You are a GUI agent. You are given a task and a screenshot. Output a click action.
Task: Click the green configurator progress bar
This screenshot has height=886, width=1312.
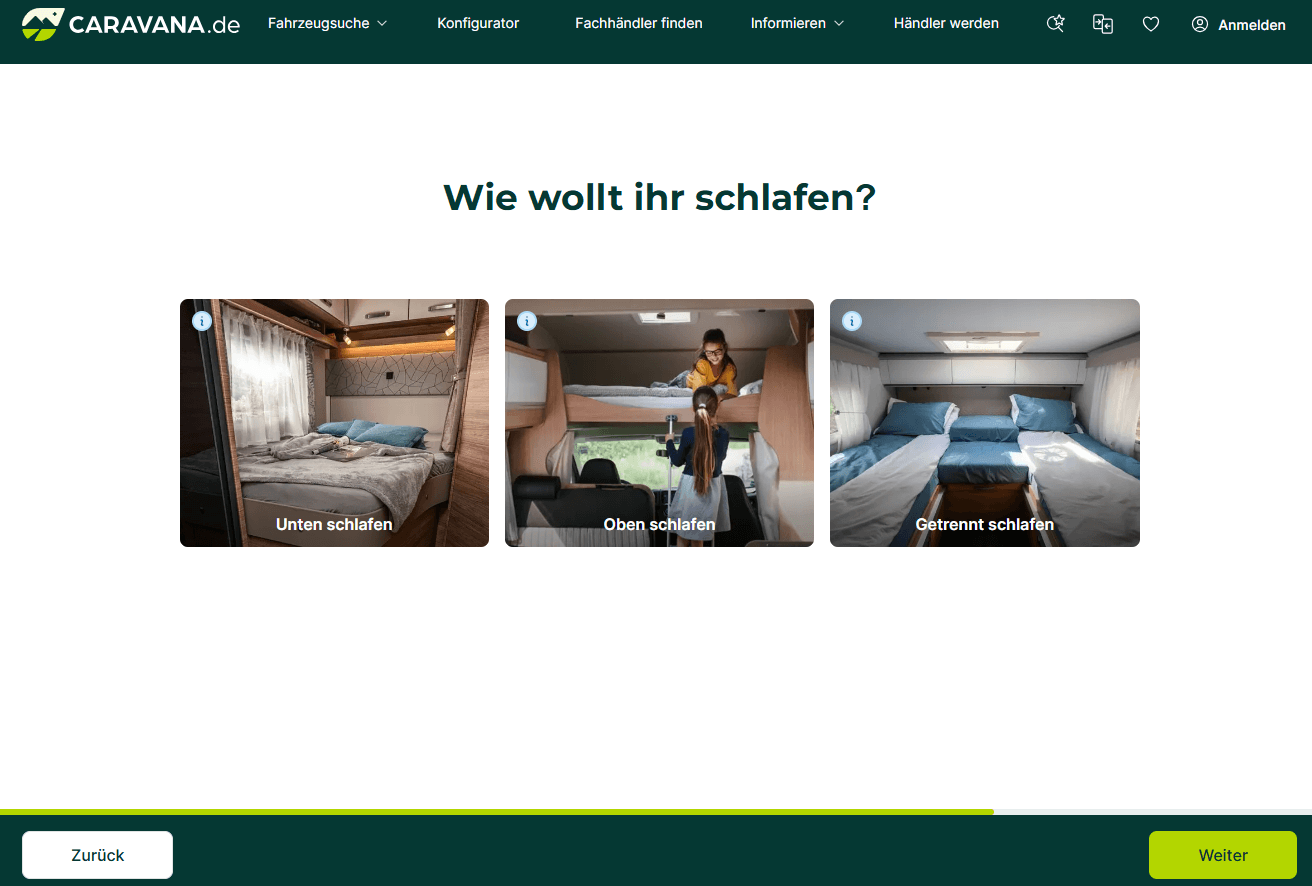point(497,811)
